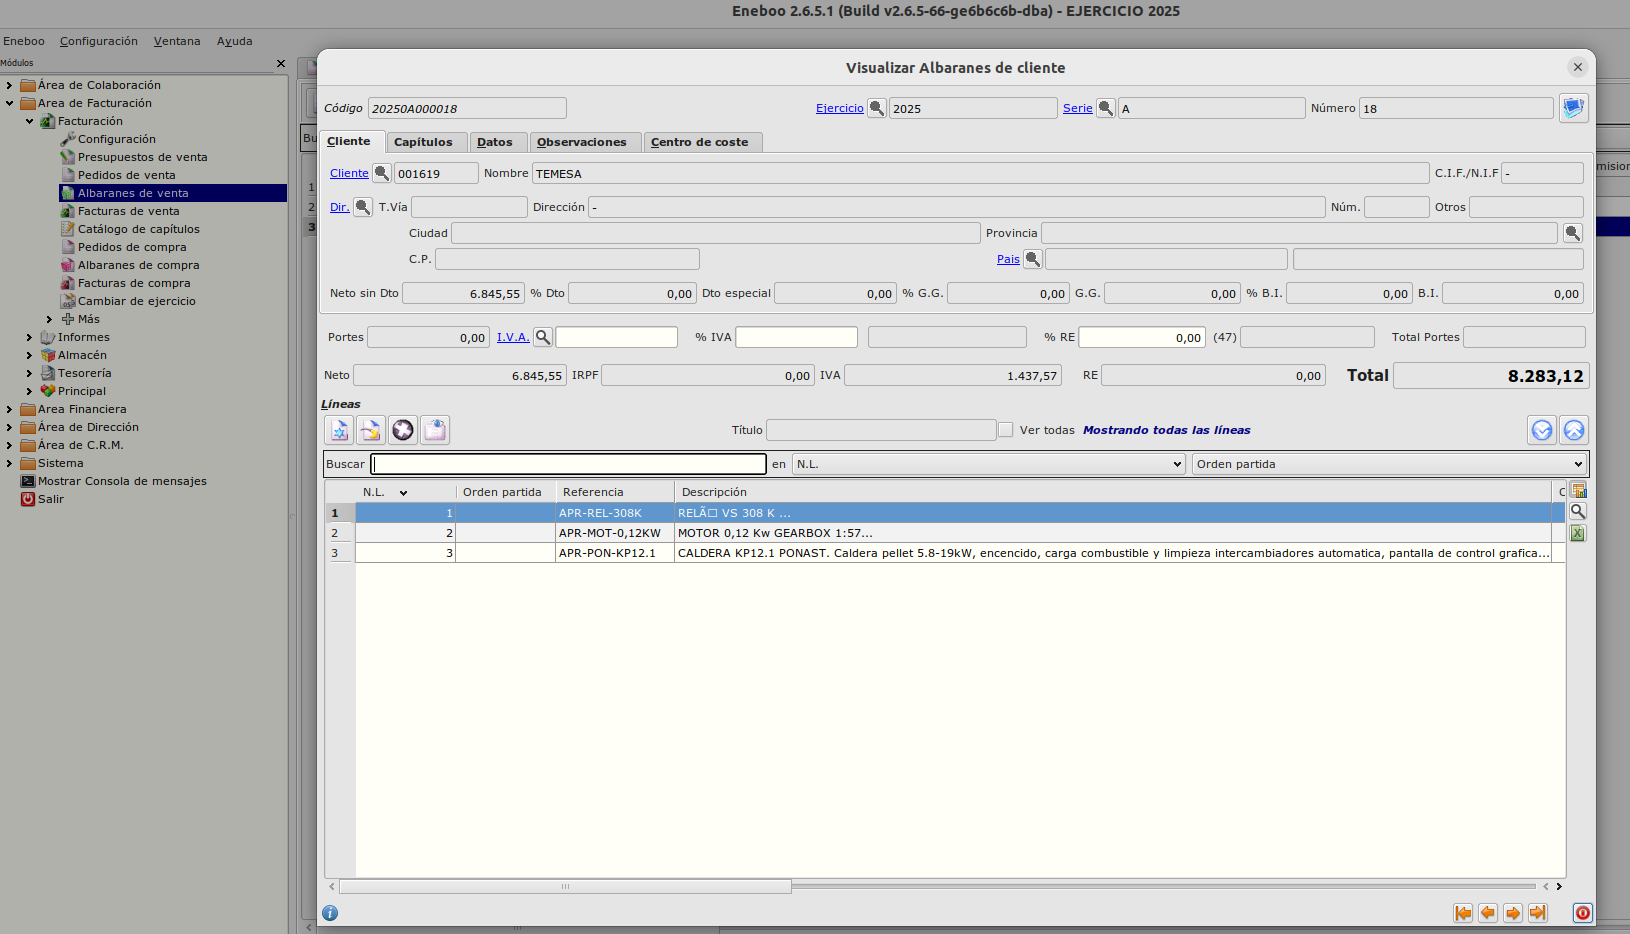Export lines with the green Excel icon
This screenshot has width=1630, height=934.
coord(1578,533)
